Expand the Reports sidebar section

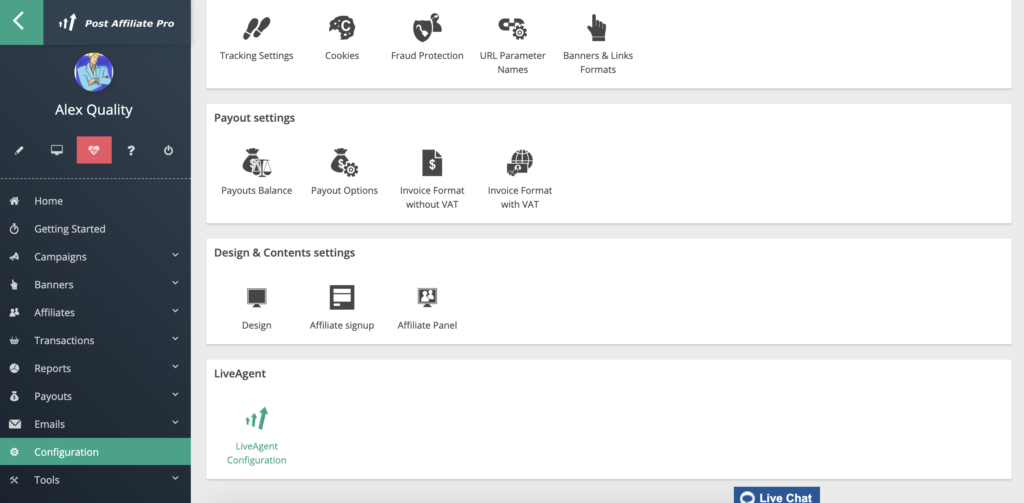(x=175, y=368)
